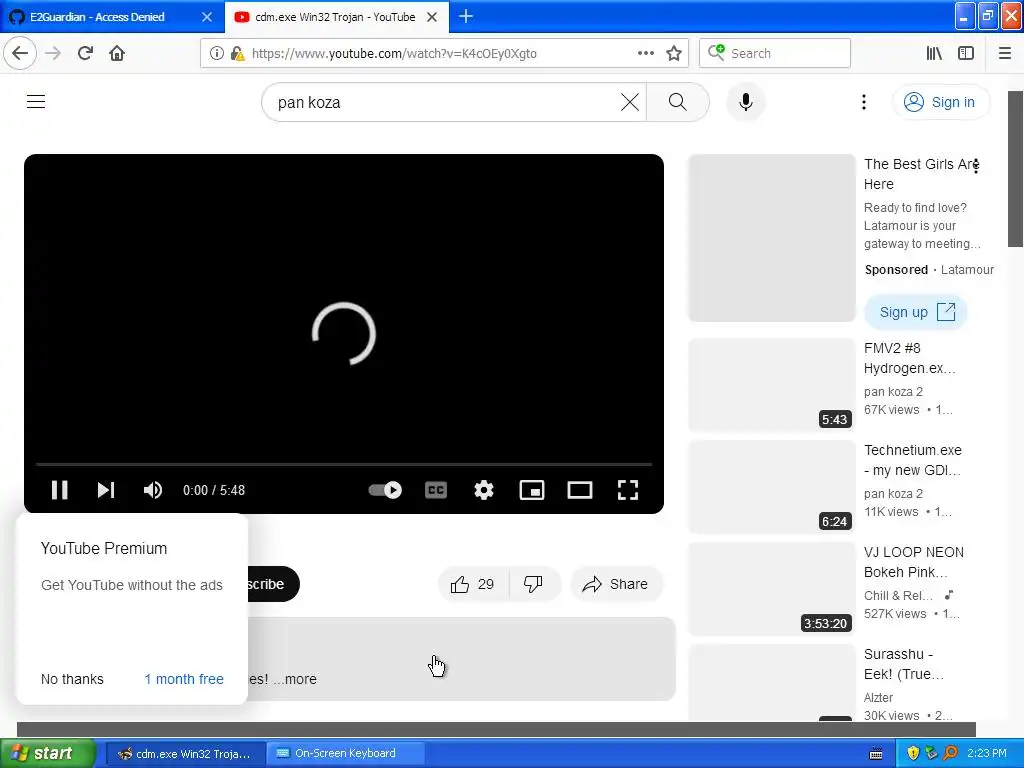Like the video with 29 likes

(473, 584)
